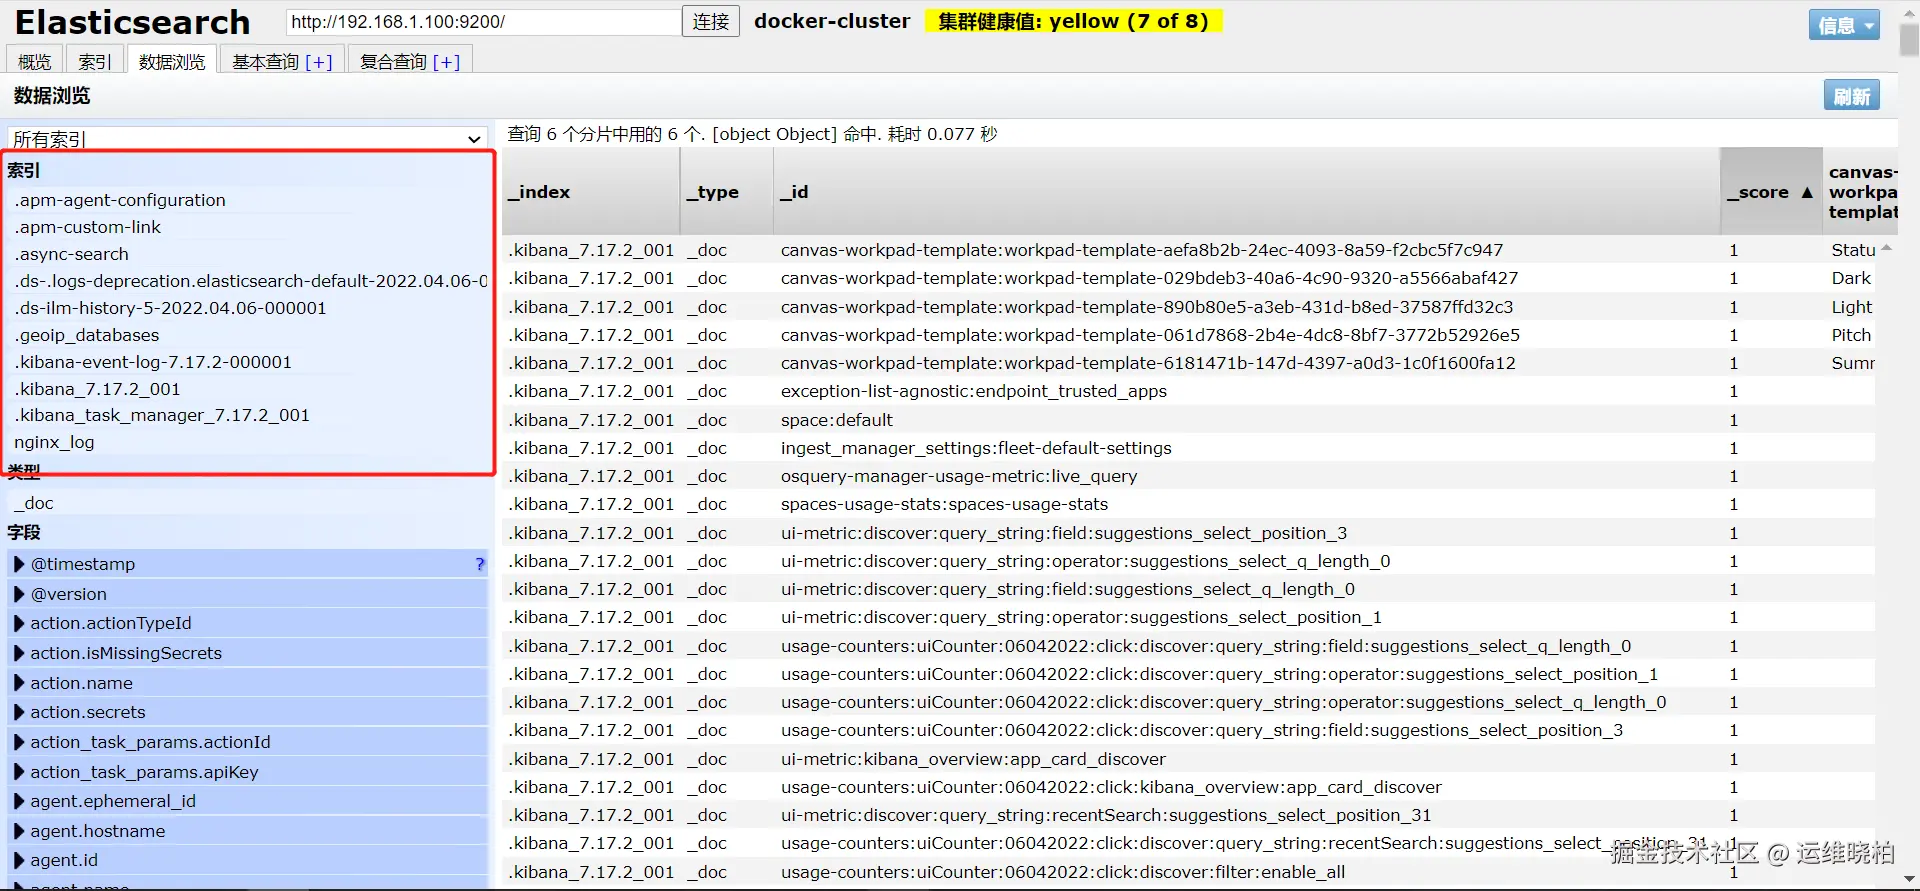This screenshot has height=891, width=1920.
Task: Expand the @timestamp field
Action: tap(19, 564)
